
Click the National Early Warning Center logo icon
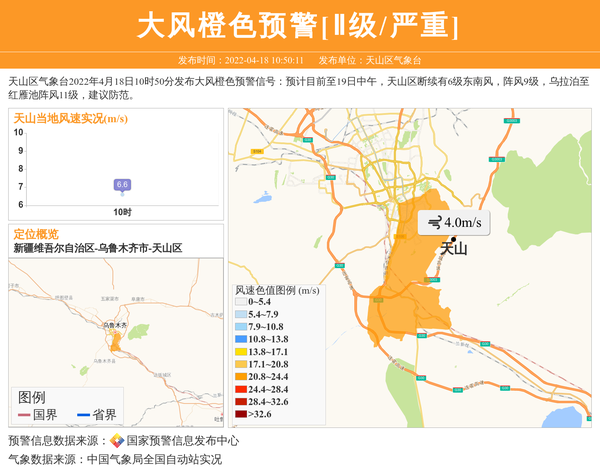[117, 441]
